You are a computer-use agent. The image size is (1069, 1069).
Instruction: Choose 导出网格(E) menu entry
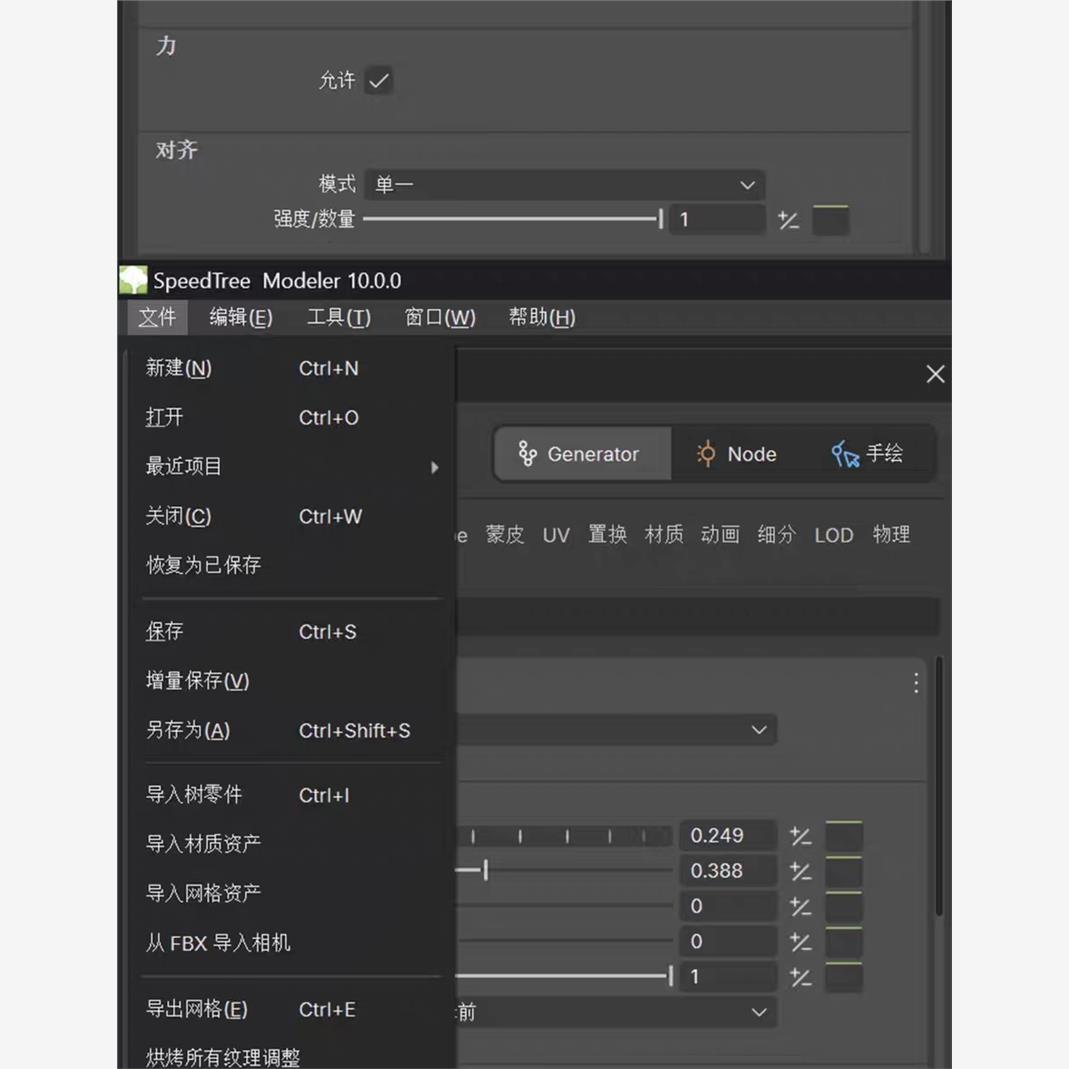[292, 1009]
